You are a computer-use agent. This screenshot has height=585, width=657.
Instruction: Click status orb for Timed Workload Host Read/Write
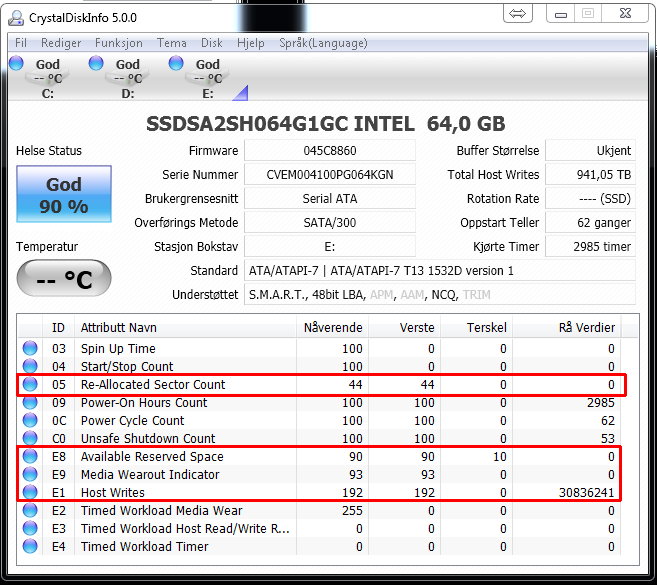(x=30, y=528)
